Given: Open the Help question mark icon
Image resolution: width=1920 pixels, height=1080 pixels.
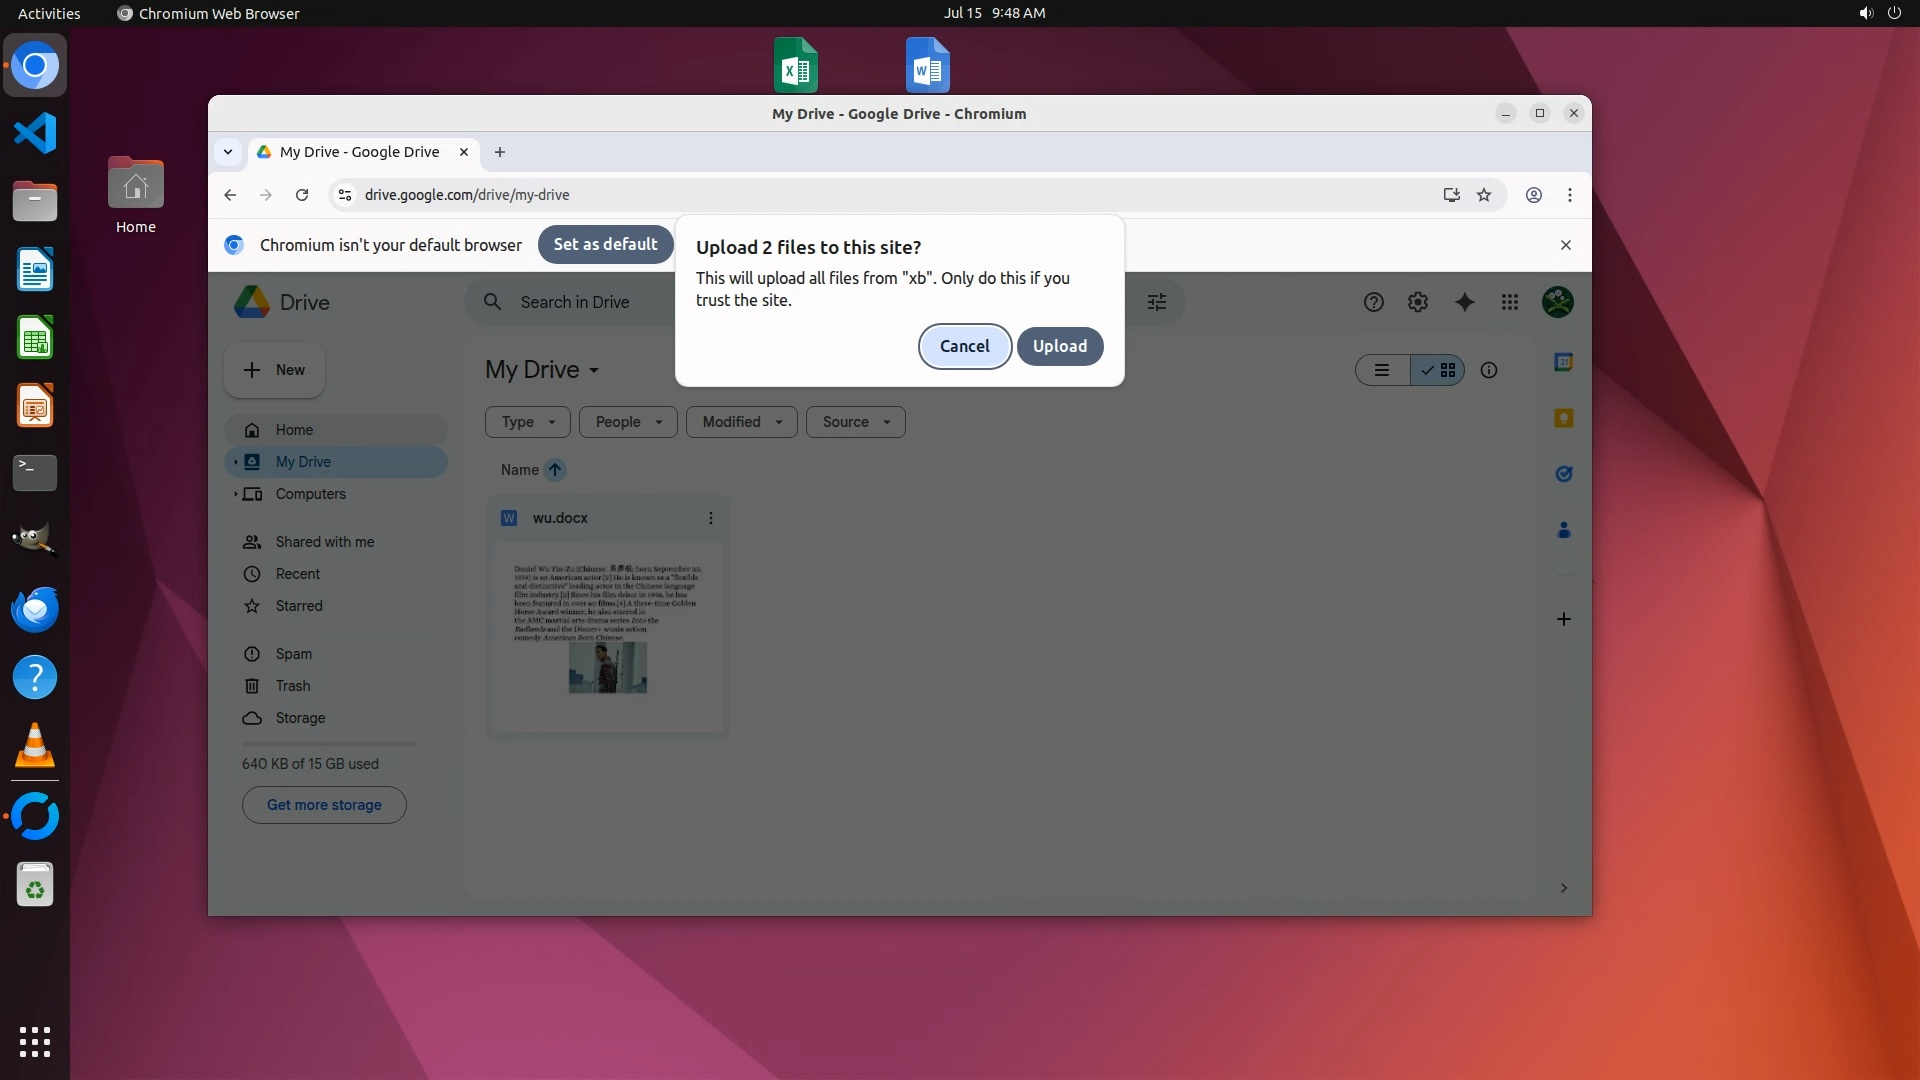Looking at the screenshot, I should [x=1373, y=302].
